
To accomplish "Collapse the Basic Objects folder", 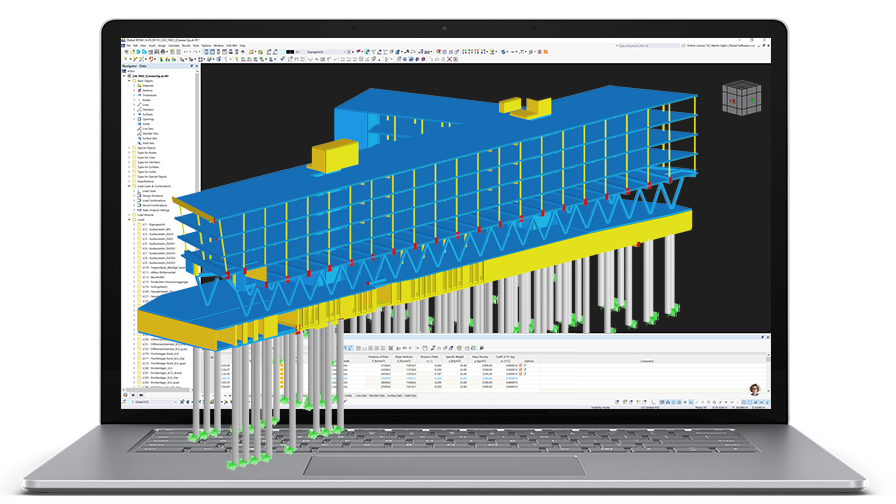I will point(129,81).
